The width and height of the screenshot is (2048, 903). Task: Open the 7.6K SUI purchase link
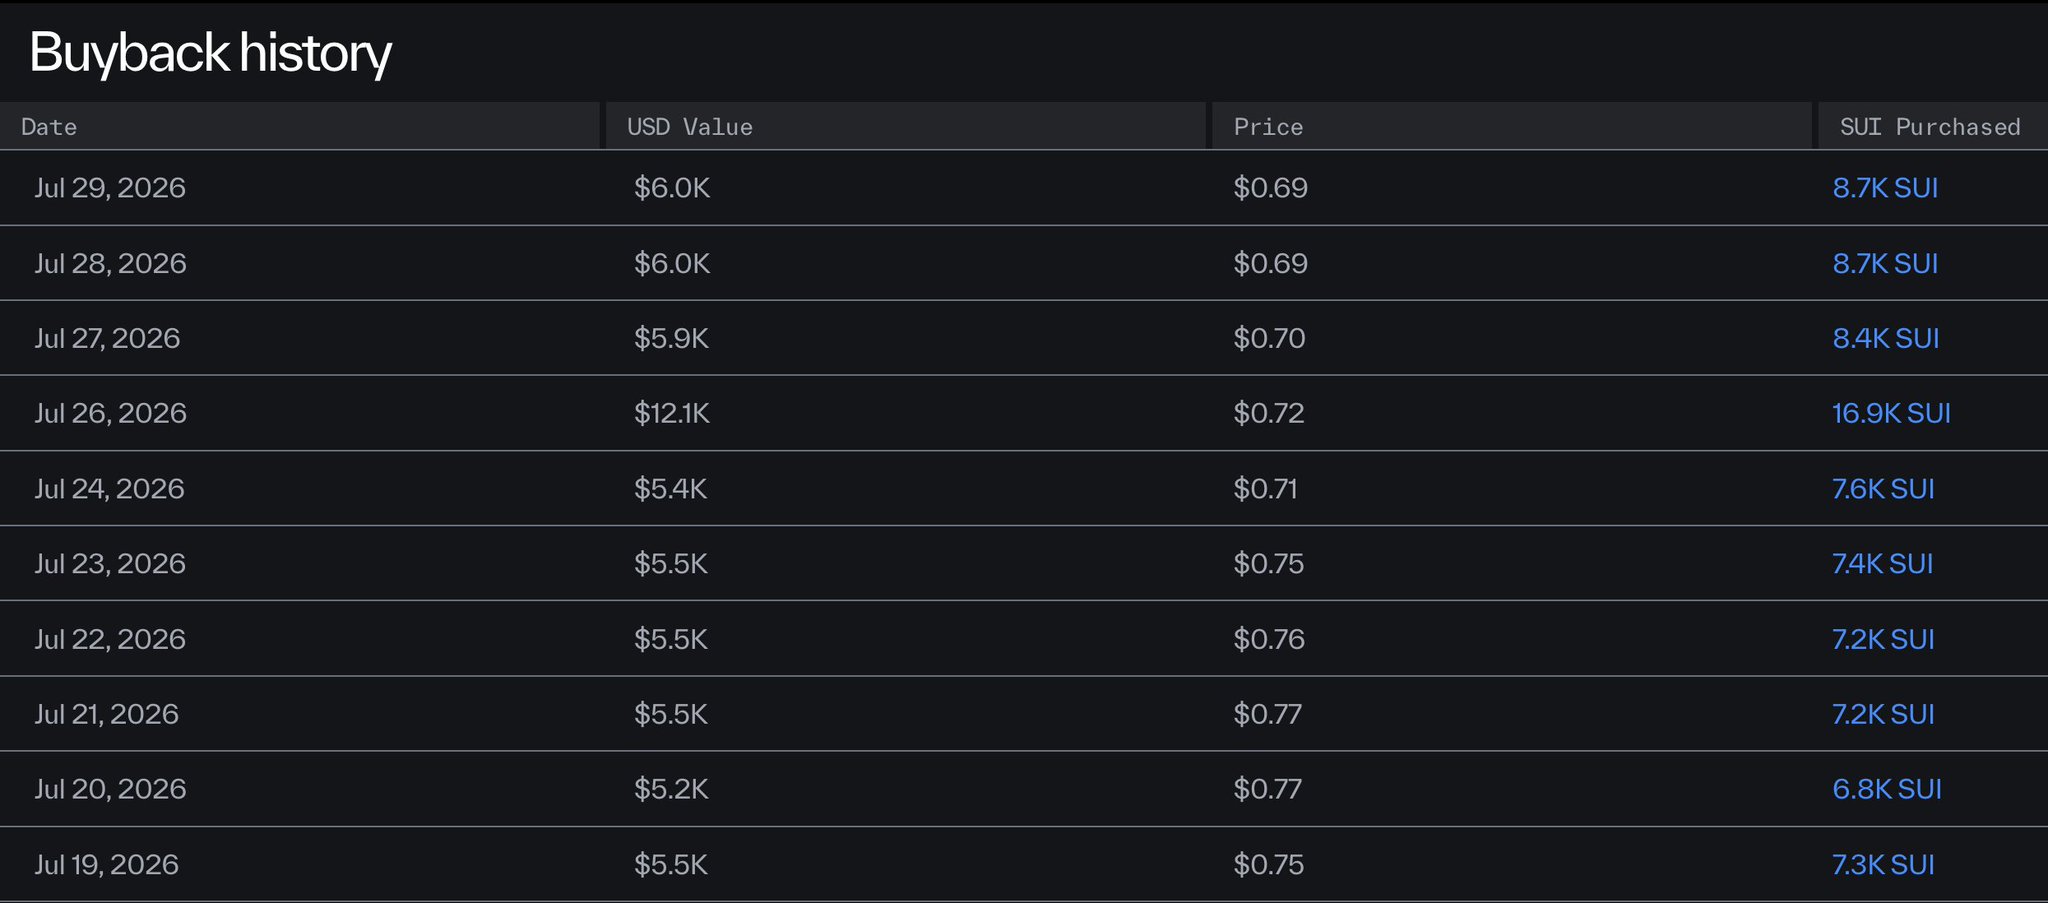click(1883, 489)
